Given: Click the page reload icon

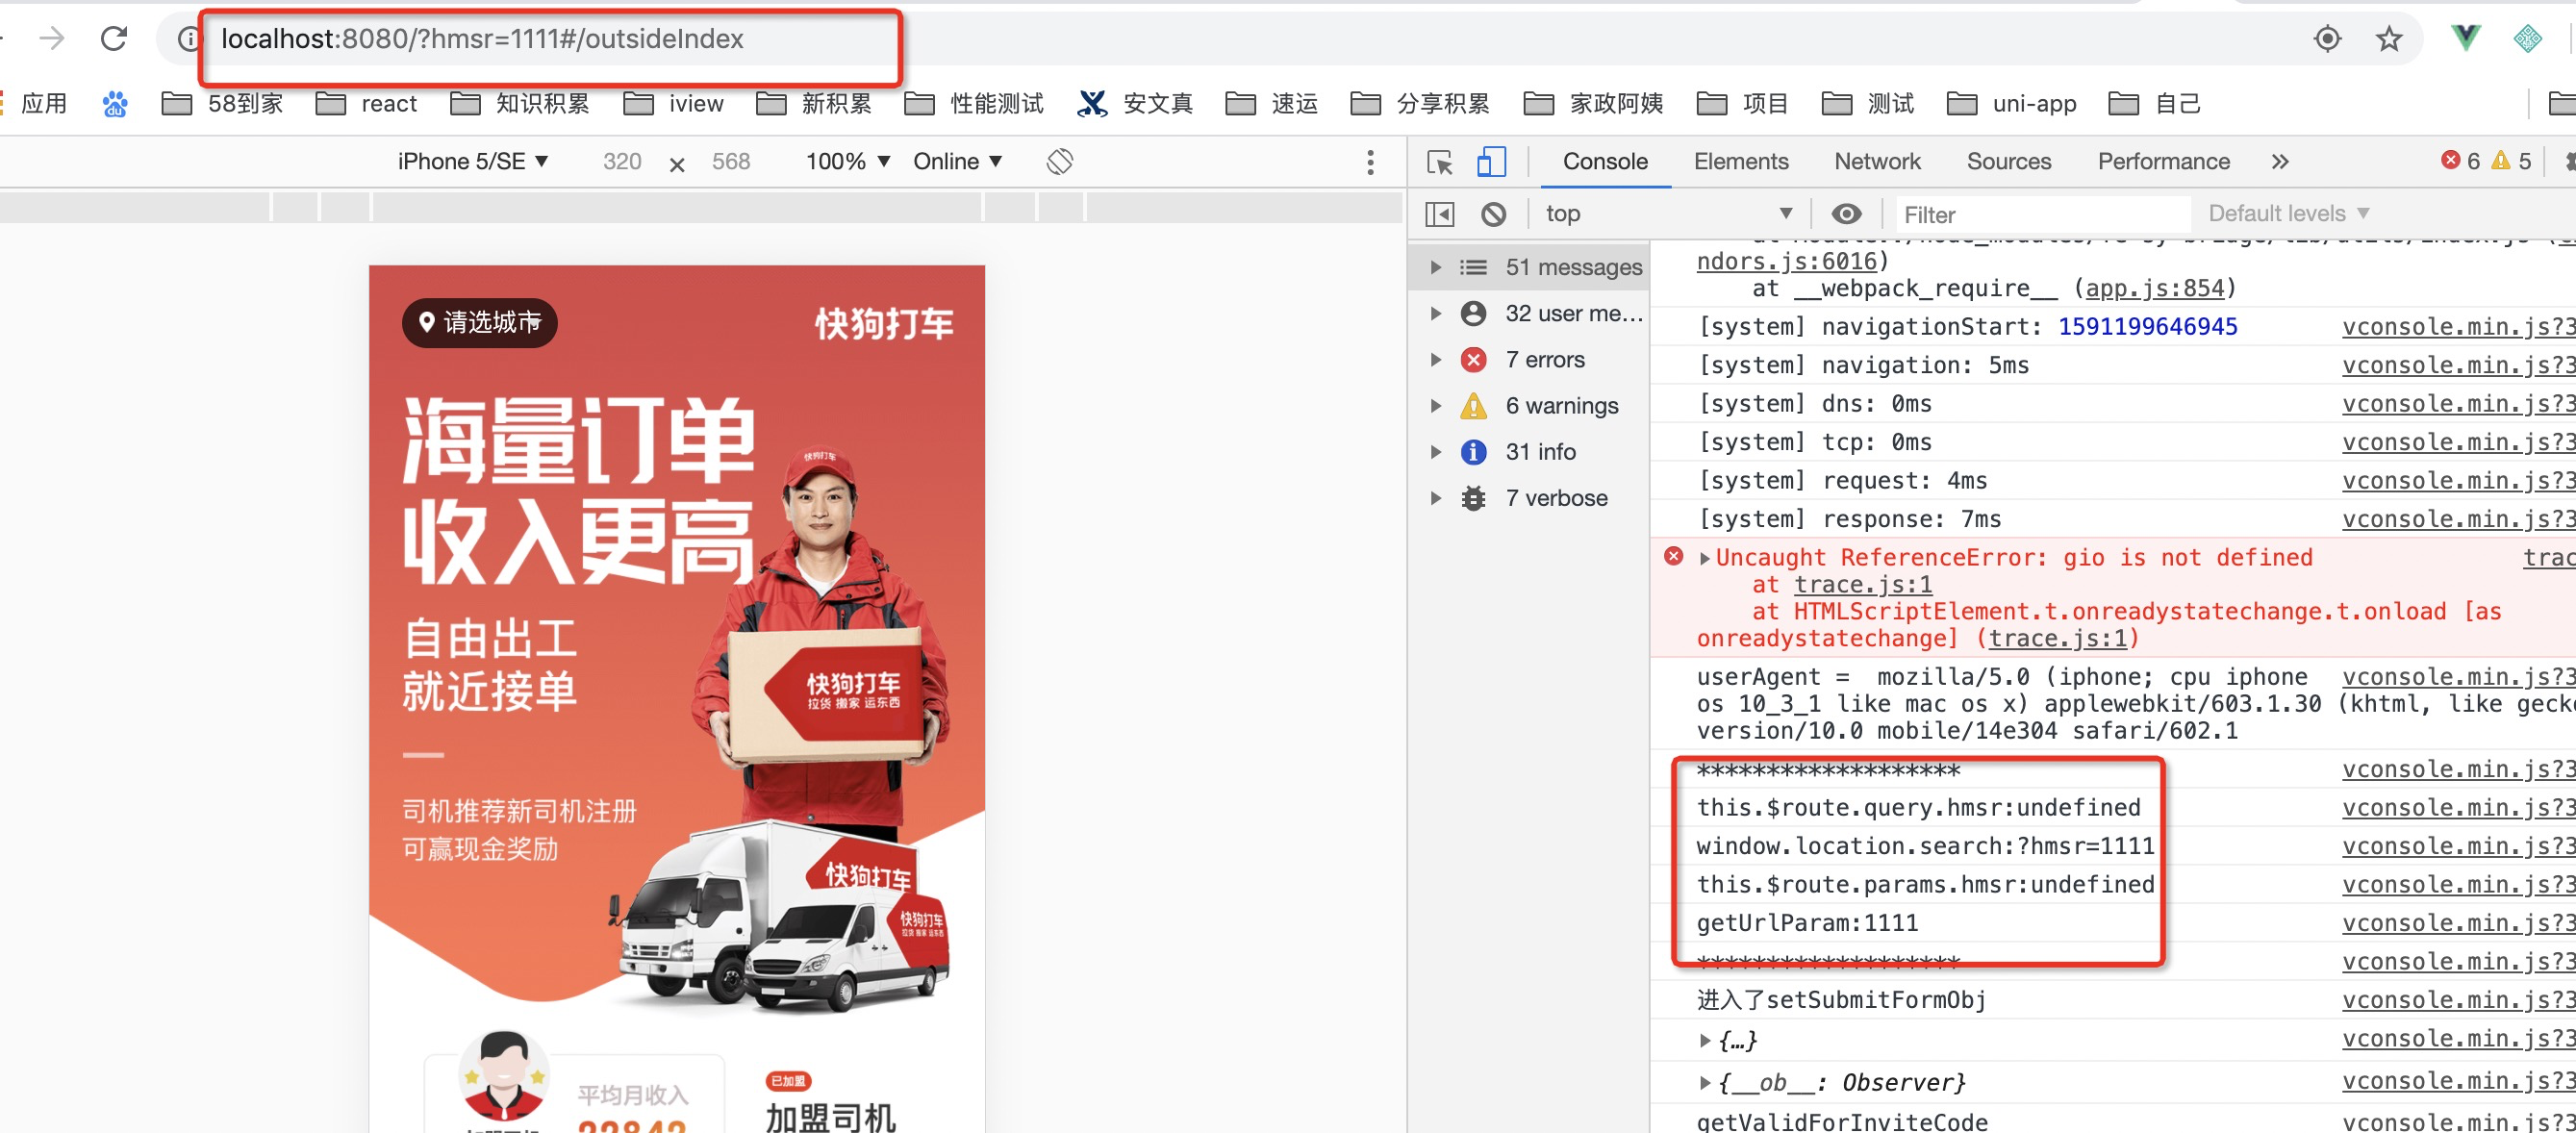Looking at the screenshot, I should click(x=114, y=39).
